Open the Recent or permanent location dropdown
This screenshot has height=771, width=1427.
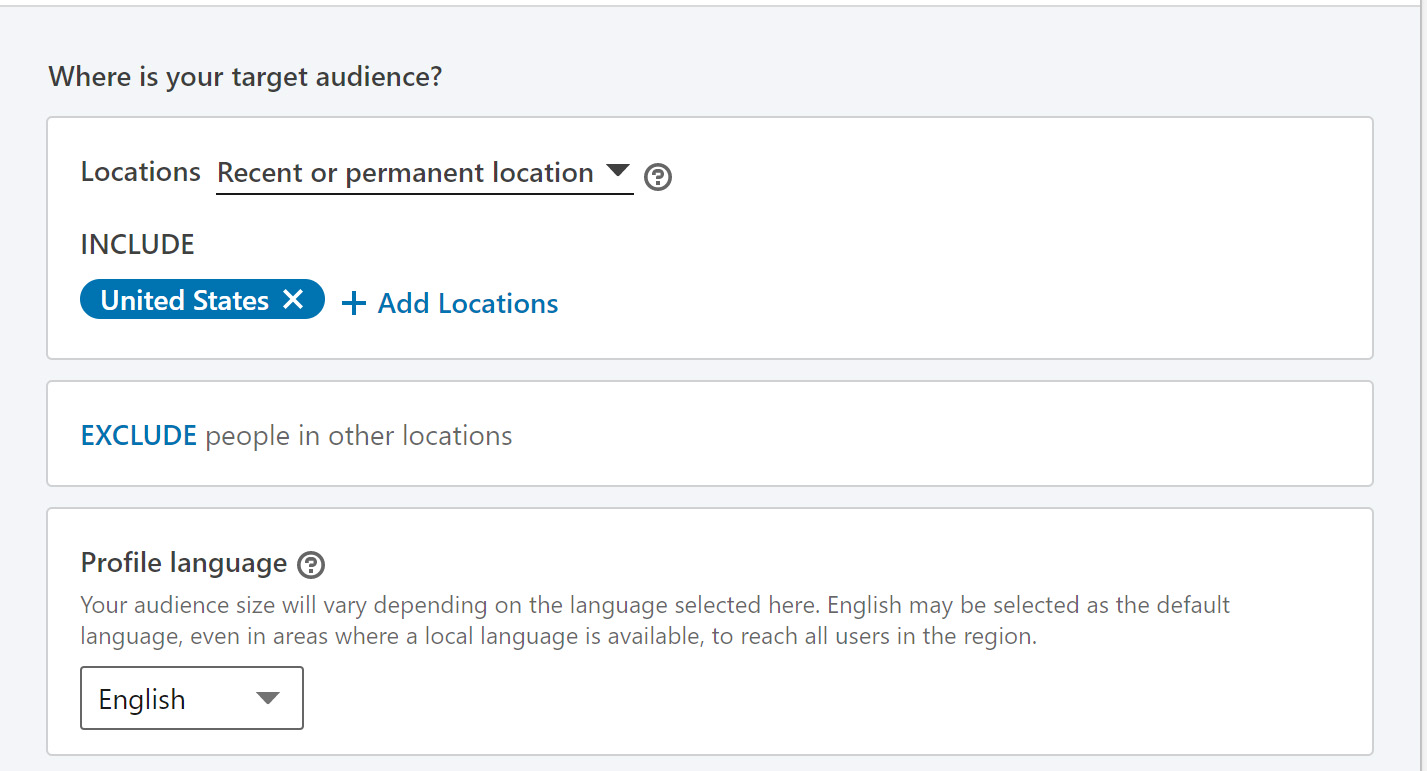424,173
